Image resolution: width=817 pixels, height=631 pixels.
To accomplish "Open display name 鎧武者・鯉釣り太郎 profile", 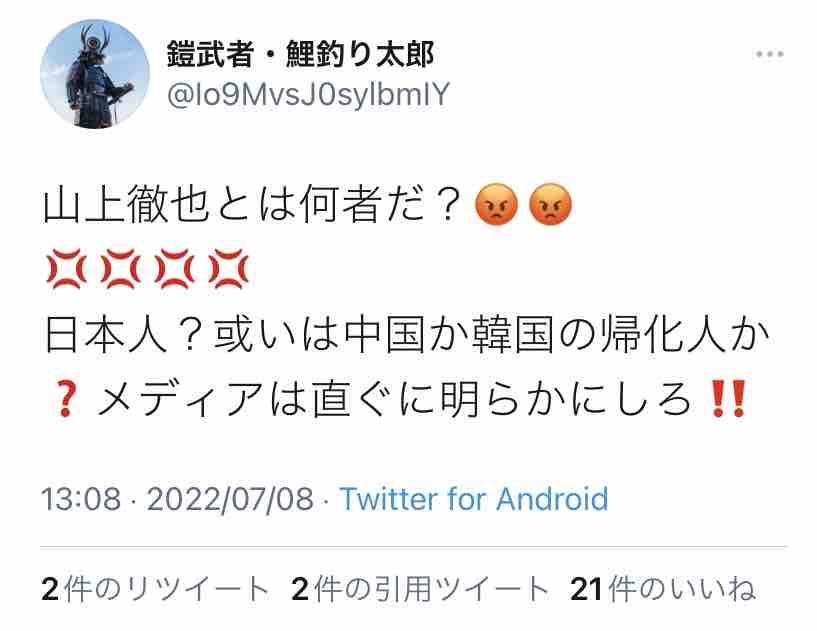I will tap(301, 54).
